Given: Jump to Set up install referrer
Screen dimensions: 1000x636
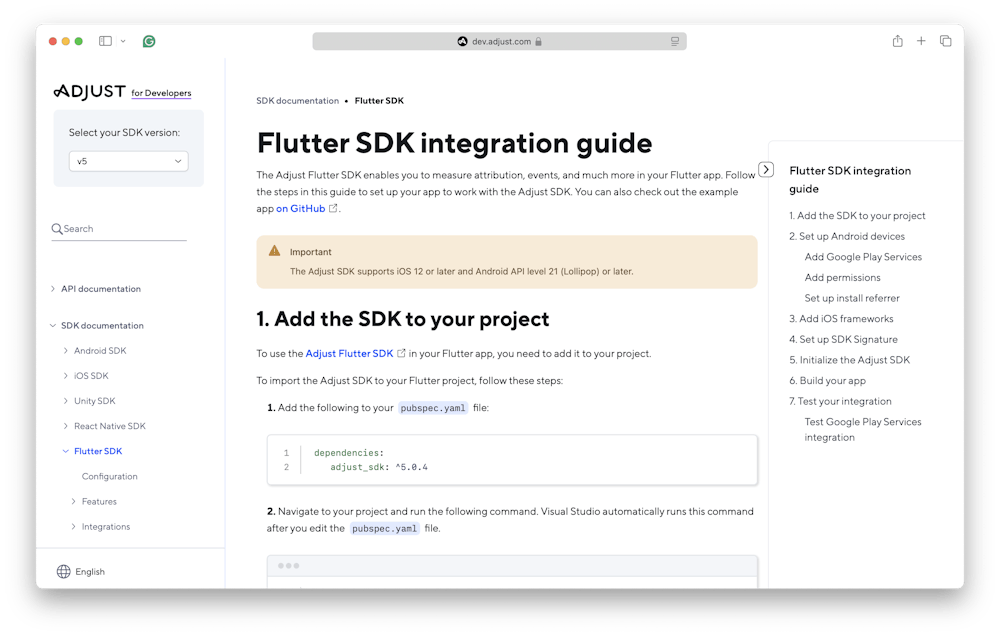Looking at the screenshot, I should 852,298.
